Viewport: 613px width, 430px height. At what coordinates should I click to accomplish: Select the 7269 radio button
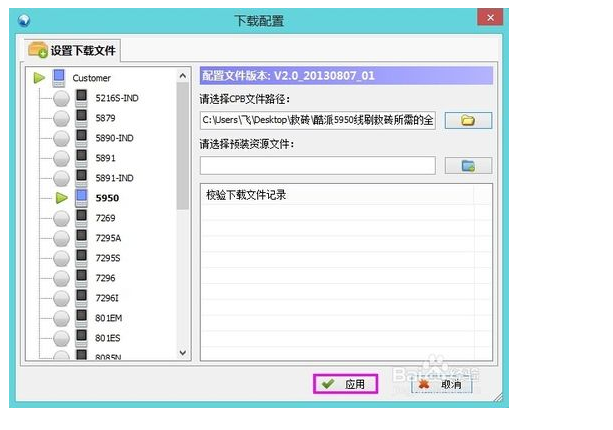click(x=61, y=219)
